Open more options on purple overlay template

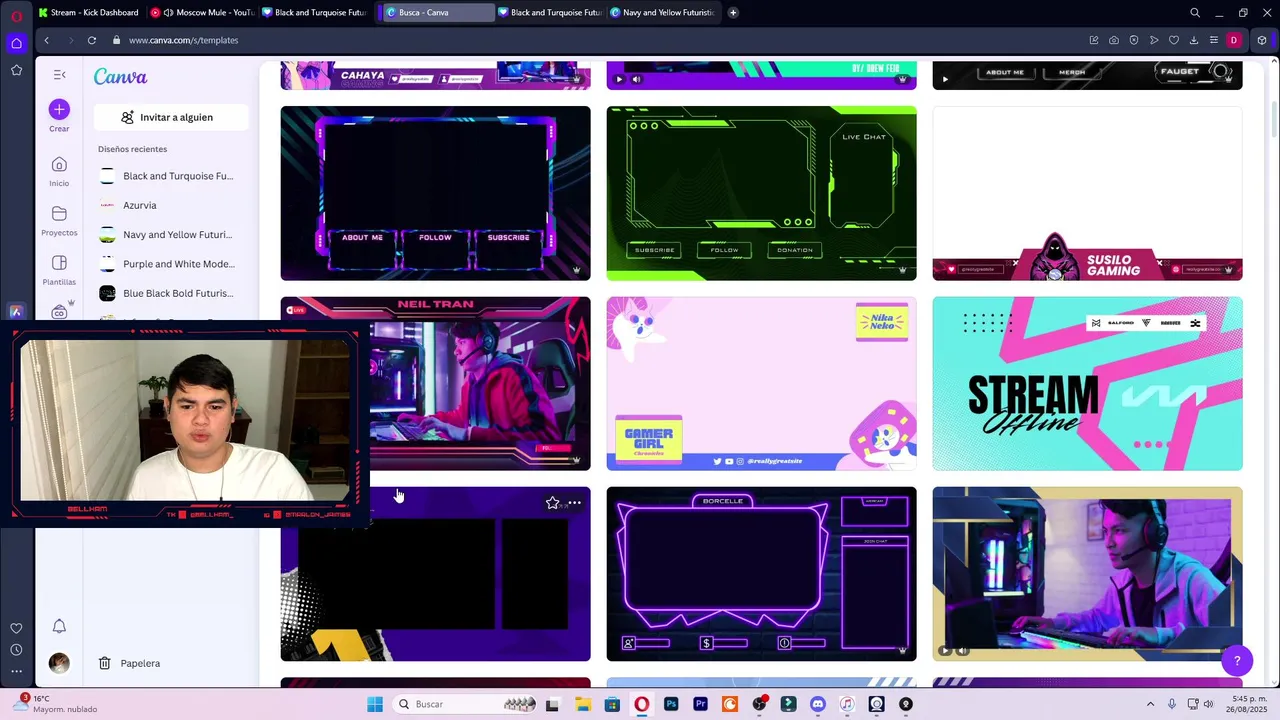click(574, 503)
